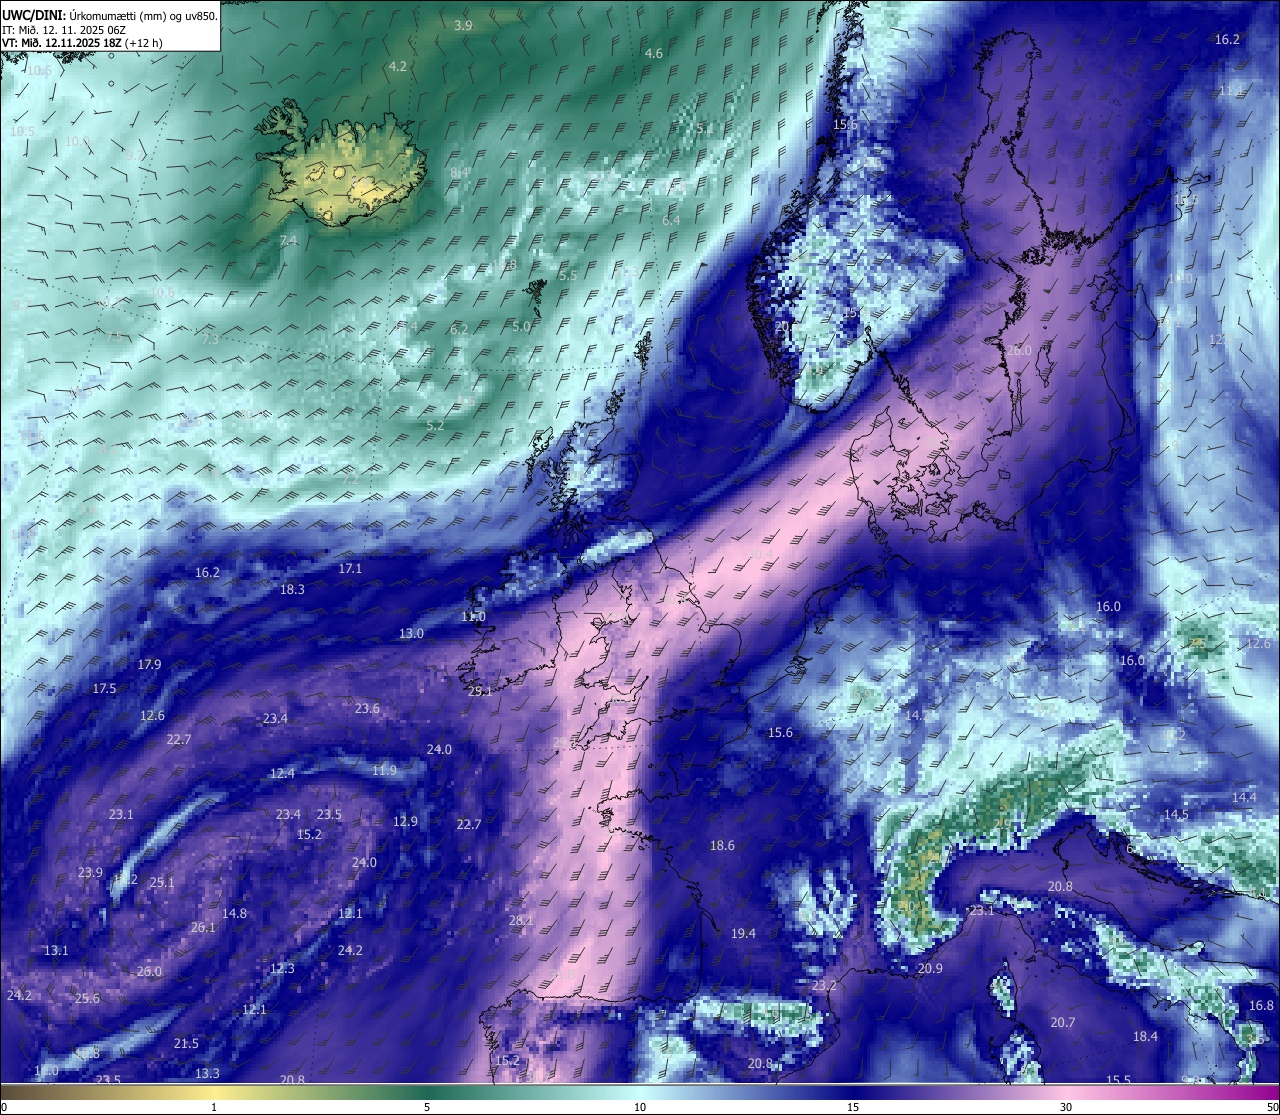Click the 'VT: Mið. 12.11.2025 18Z (+12 h)' valid time line
Image resolution: width=1280 pixels, height=1115 pixels.
(x=82, y=43)
